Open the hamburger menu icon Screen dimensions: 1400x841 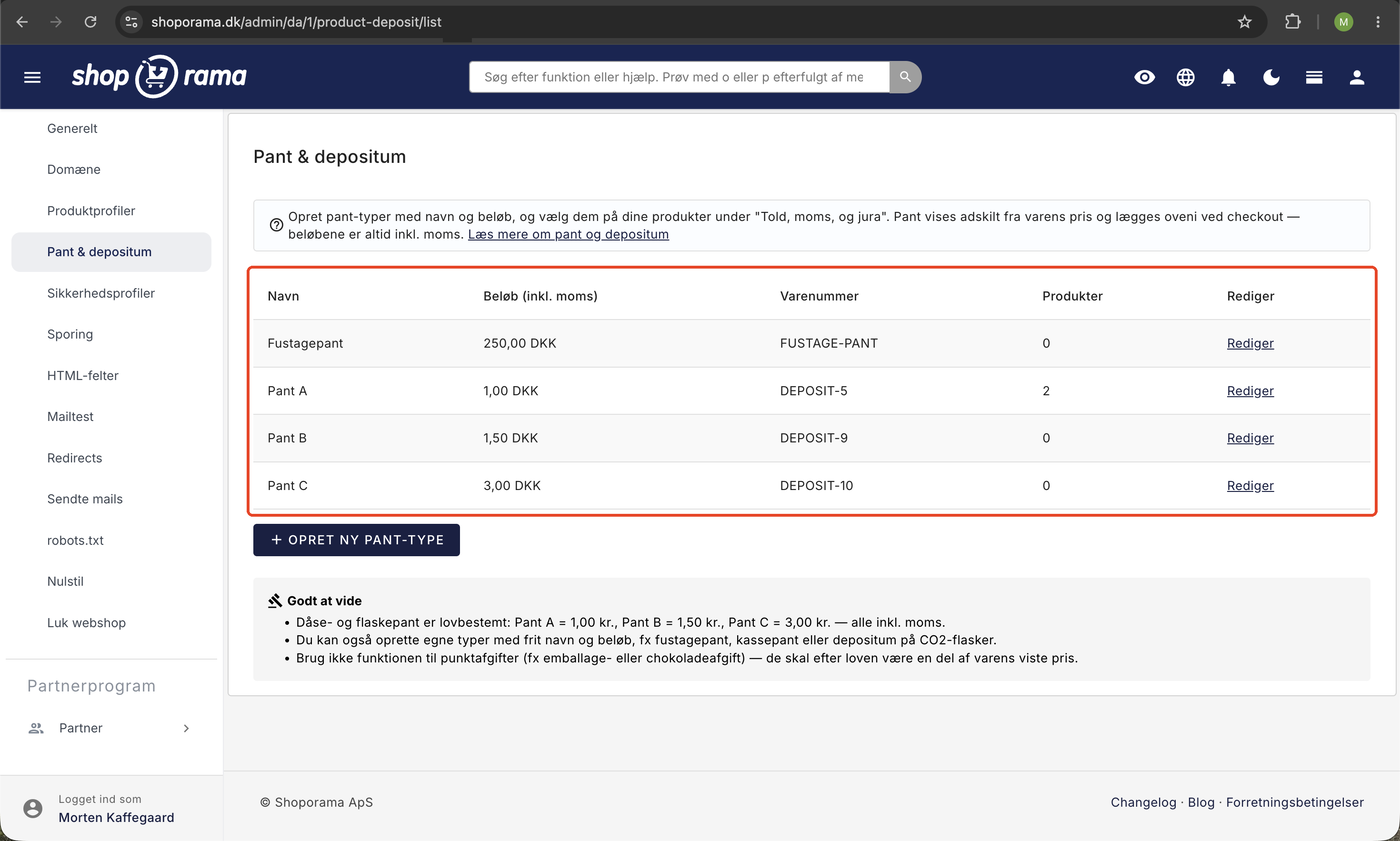32,77
